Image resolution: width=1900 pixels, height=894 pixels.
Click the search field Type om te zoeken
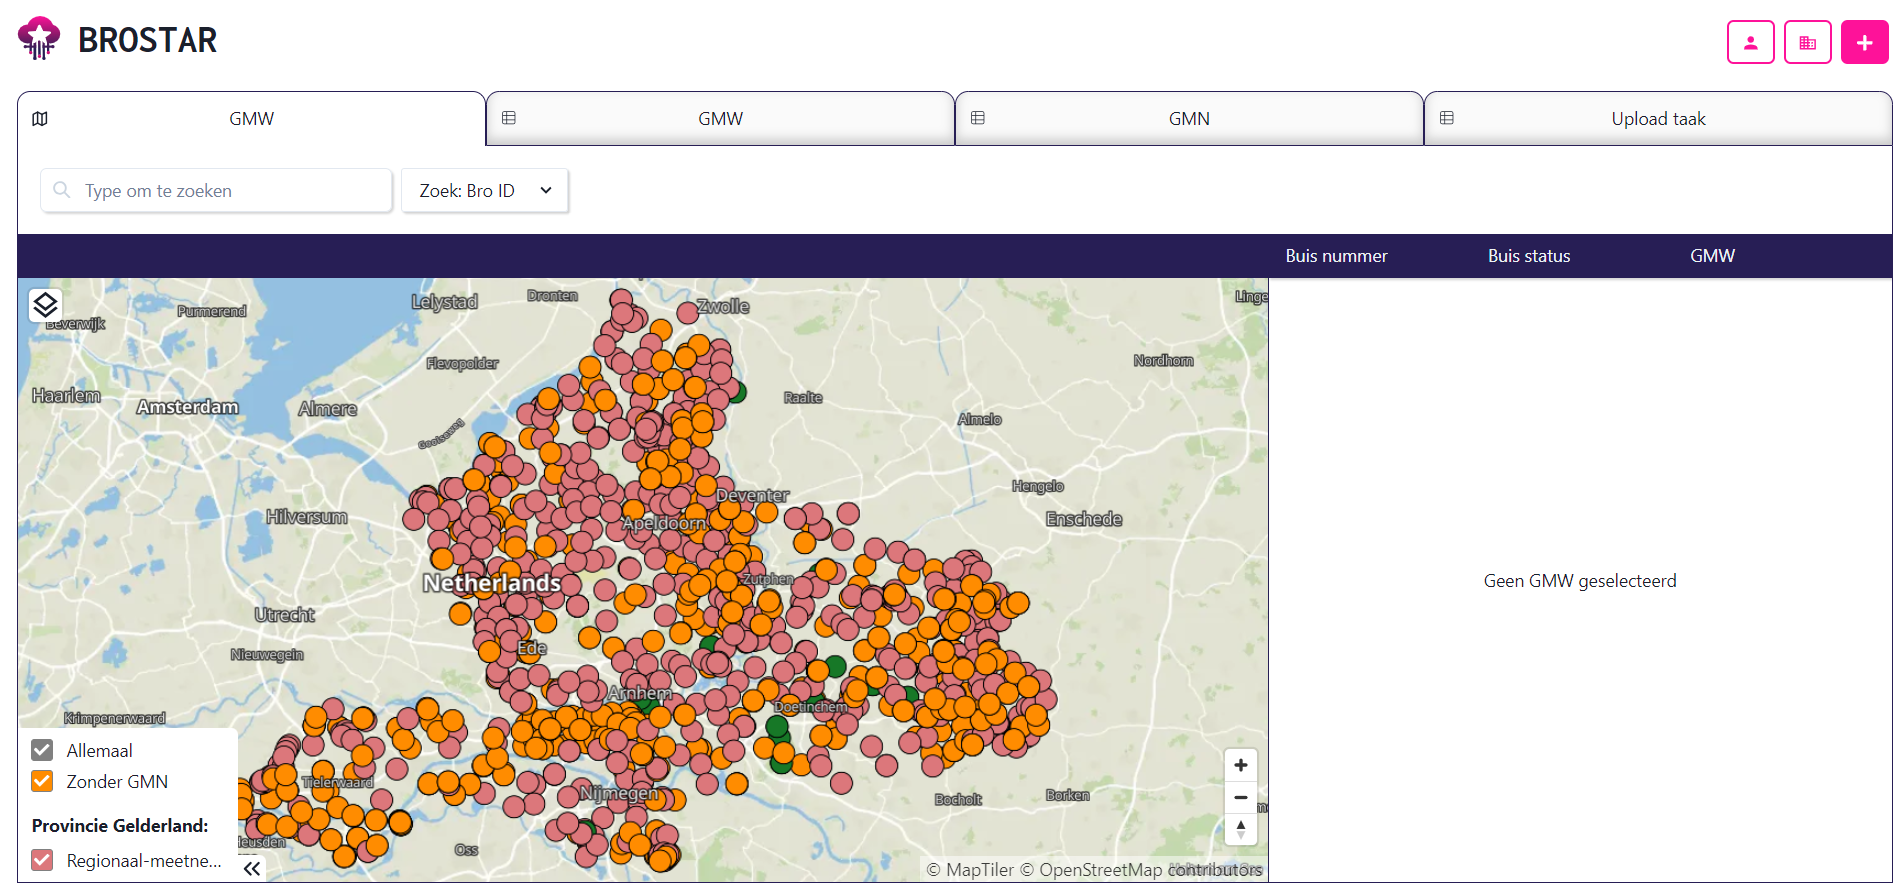point(216,190)
